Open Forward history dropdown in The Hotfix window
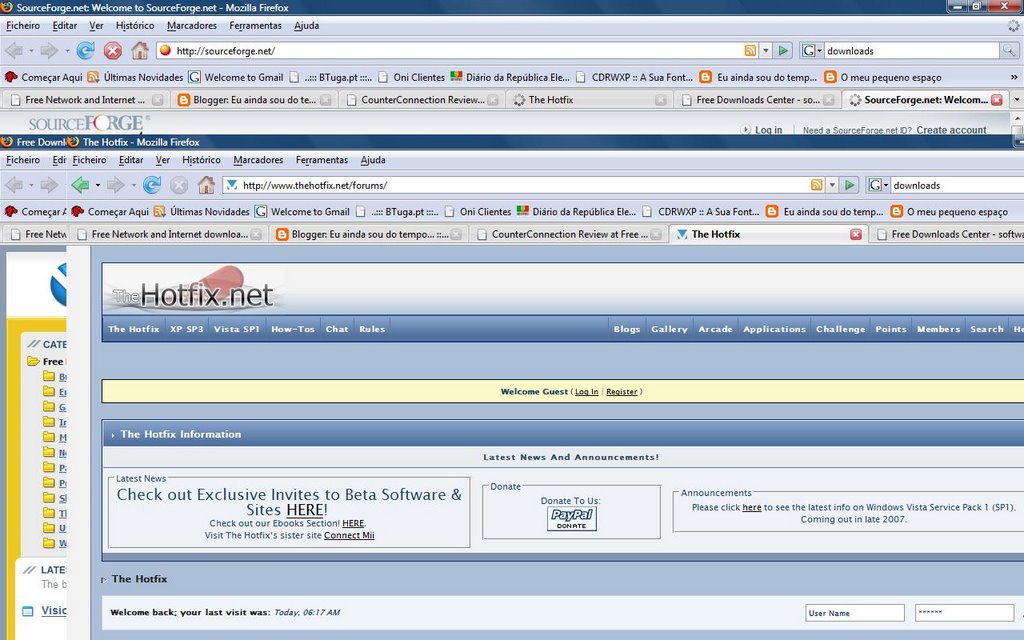1024x640 pixels. (133, 185)
